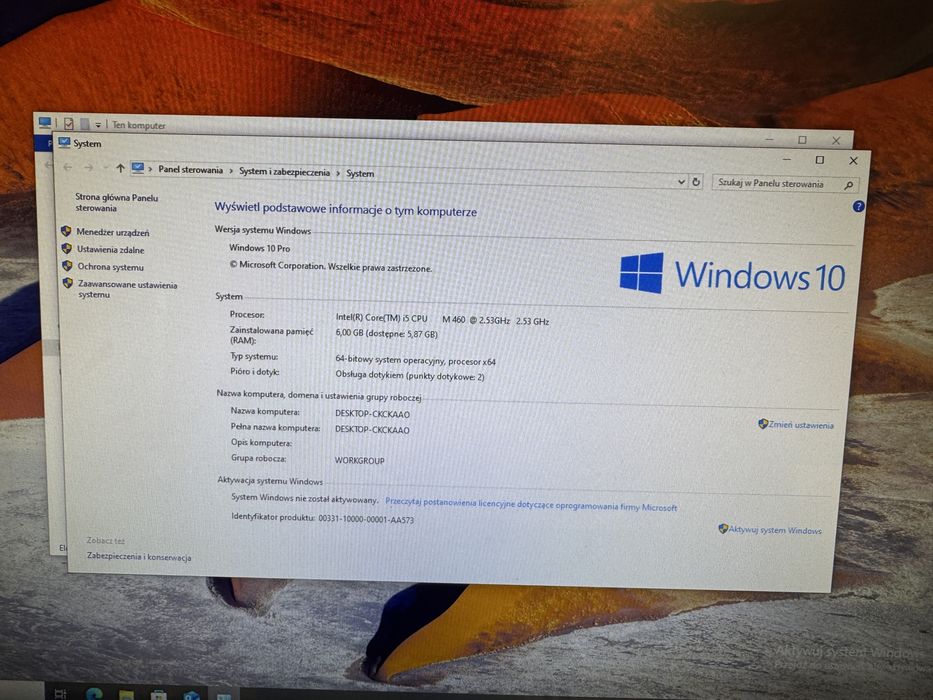Click Properties checkmark icon in Ten komputer
The image size is (933, 700).
pyautogui.click(x=69, y=124)
